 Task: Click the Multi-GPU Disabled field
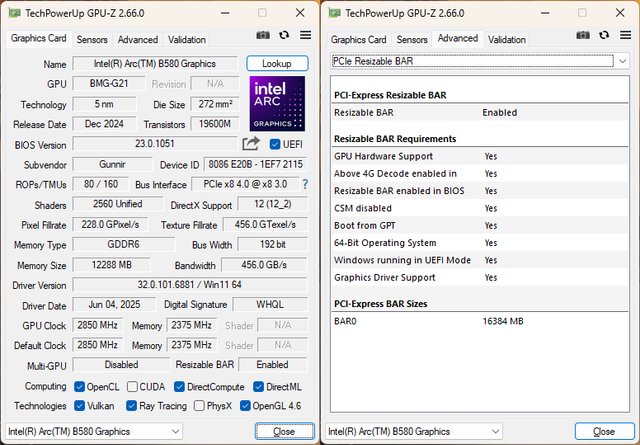pos(121,365)
